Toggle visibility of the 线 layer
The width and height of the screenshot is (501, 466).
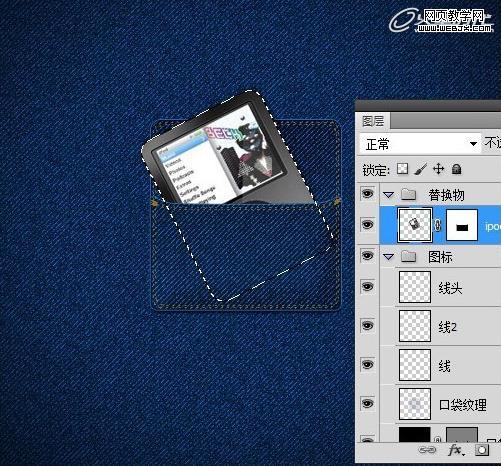(x=367, y=364)
